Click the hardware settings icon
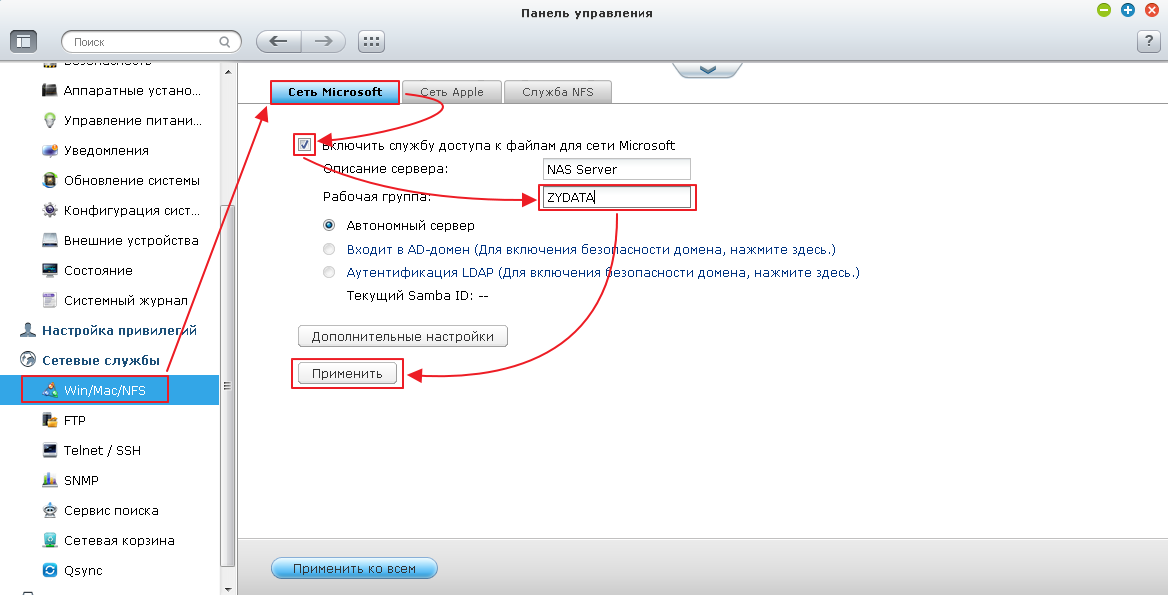 tap(49, 90)
